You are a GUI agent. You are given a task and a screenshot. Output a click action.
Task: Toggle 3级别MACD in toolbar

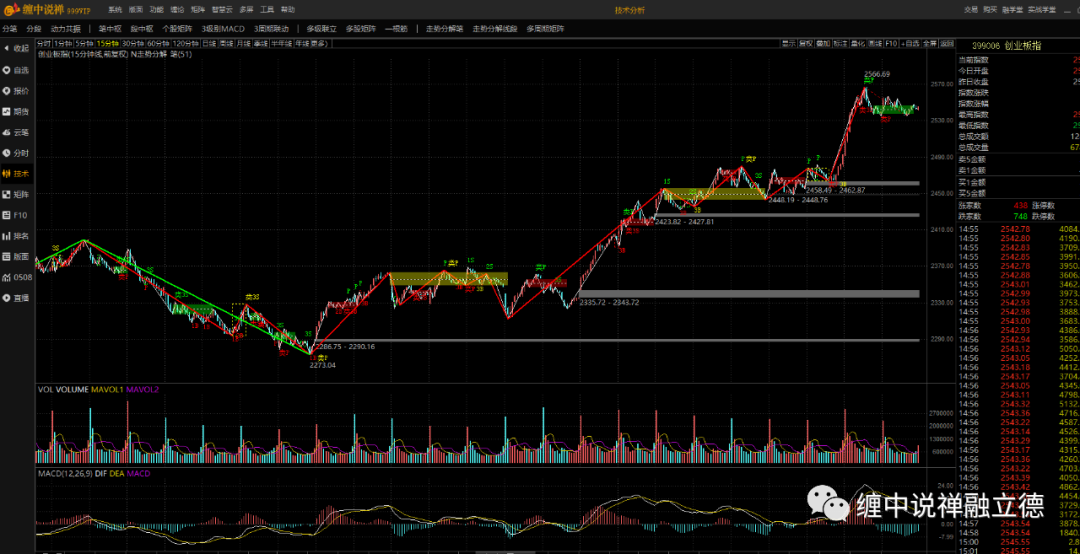[x=223, y=29]
